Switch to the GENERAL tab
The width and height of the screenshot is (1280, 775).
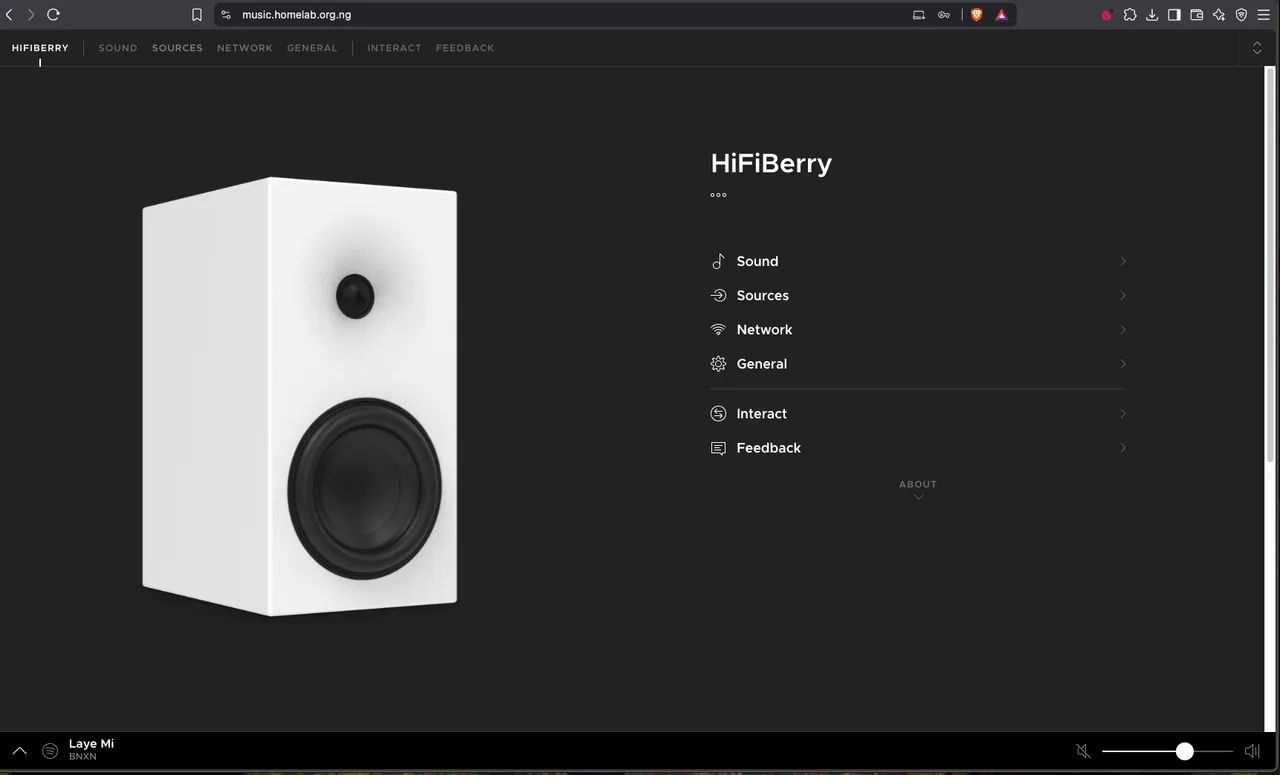click(312, 48)
